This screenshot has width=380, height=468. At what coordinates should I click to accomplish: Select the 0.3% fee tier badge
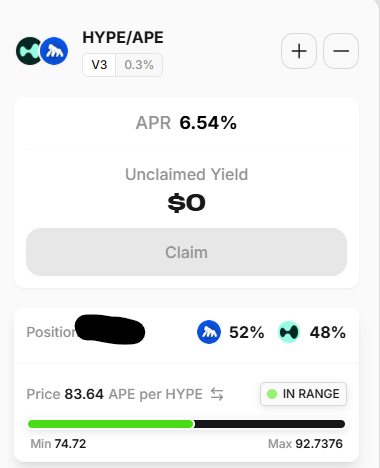tap(139, 65)
